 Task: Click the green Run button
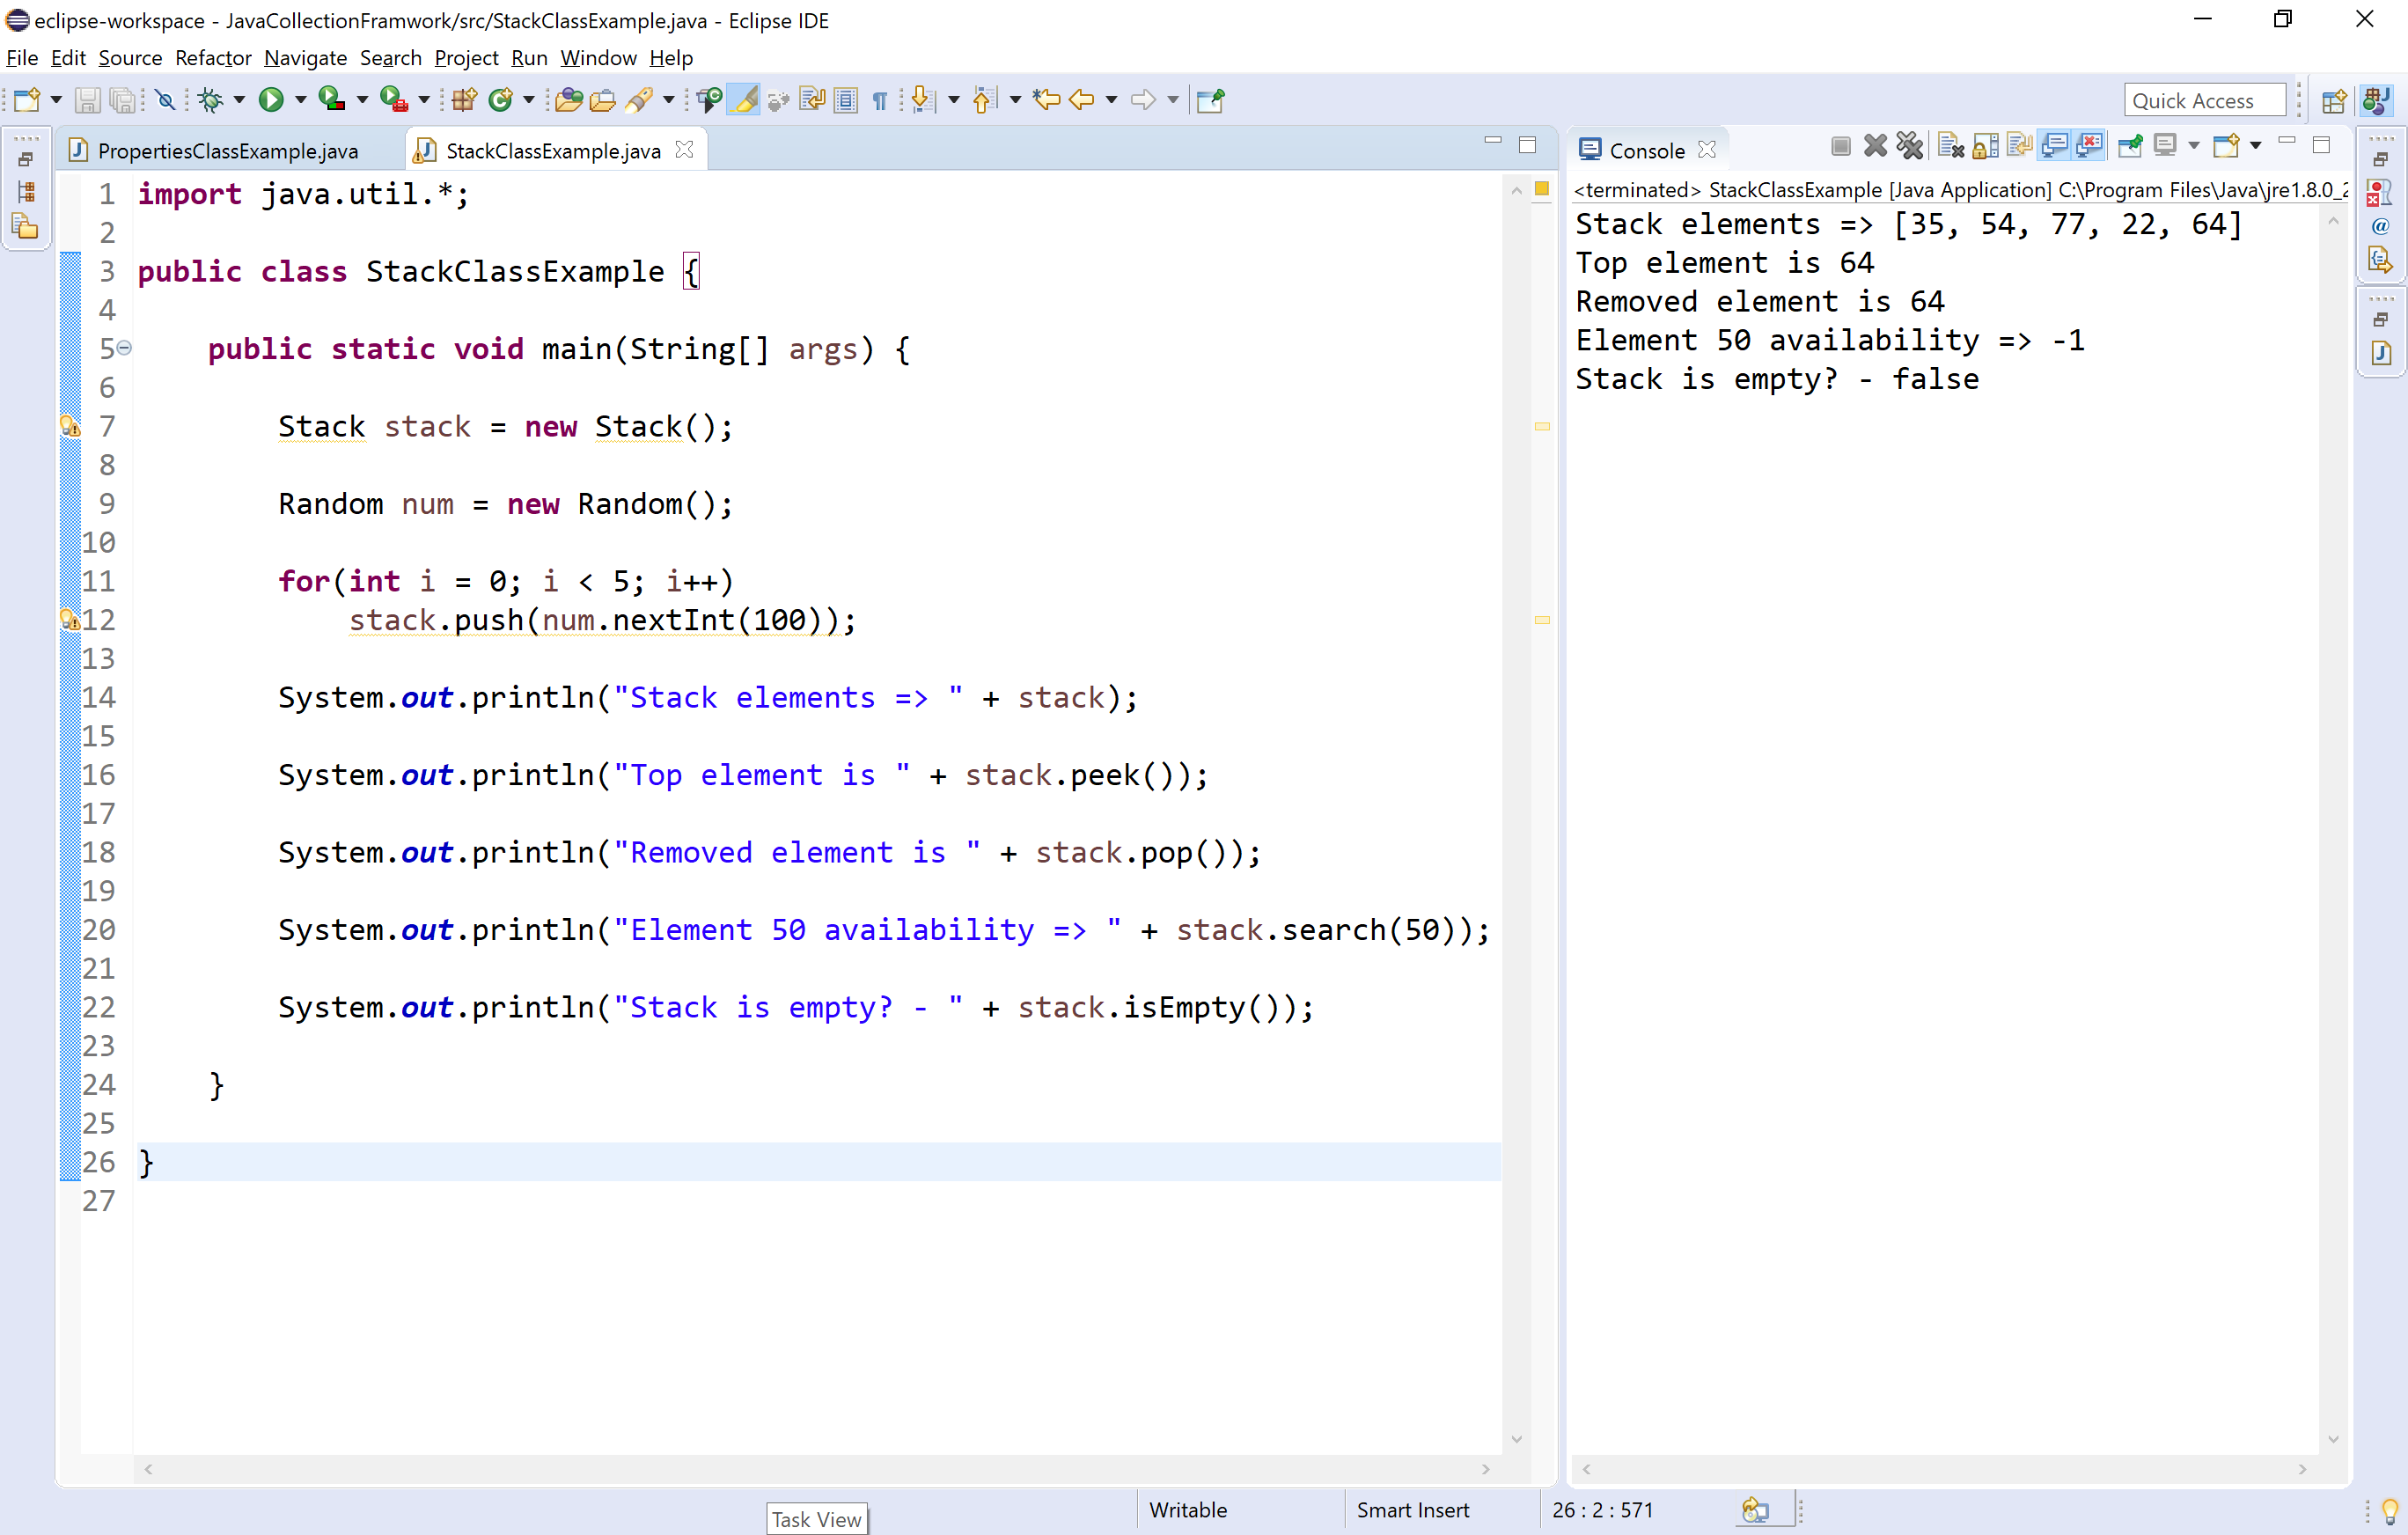pos(270,100)
